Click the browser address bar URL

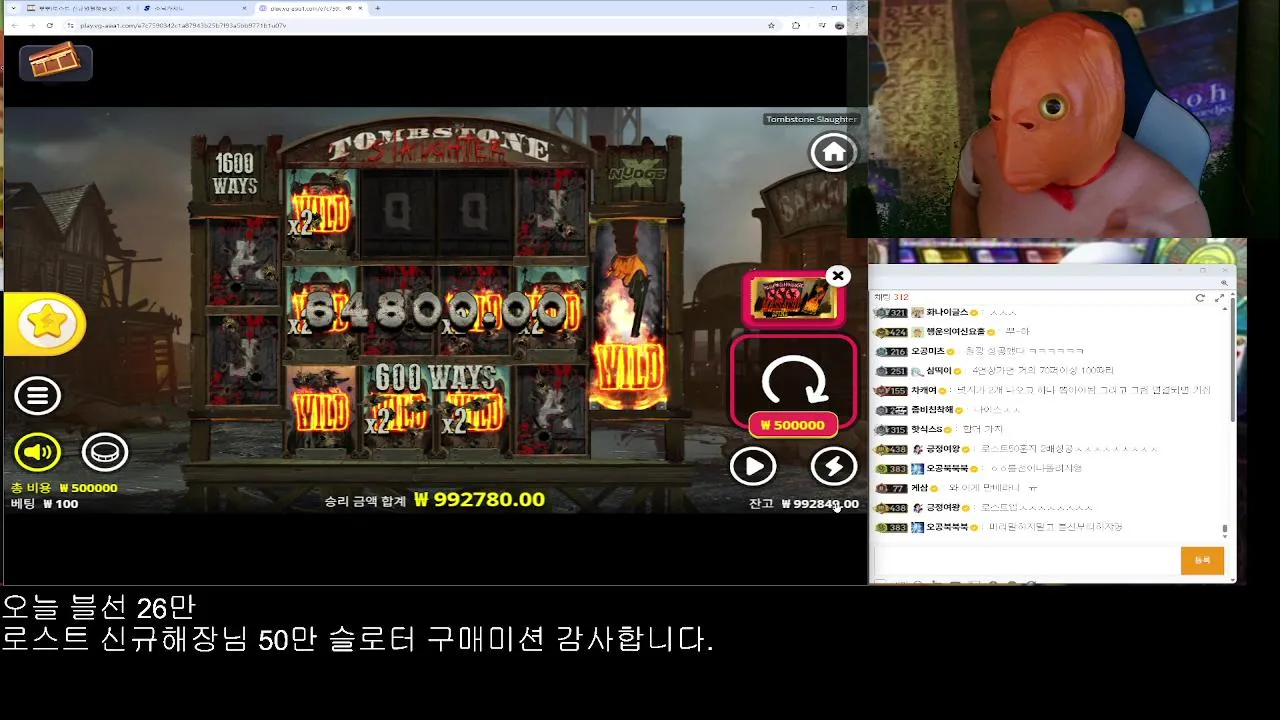pos(182,25)
